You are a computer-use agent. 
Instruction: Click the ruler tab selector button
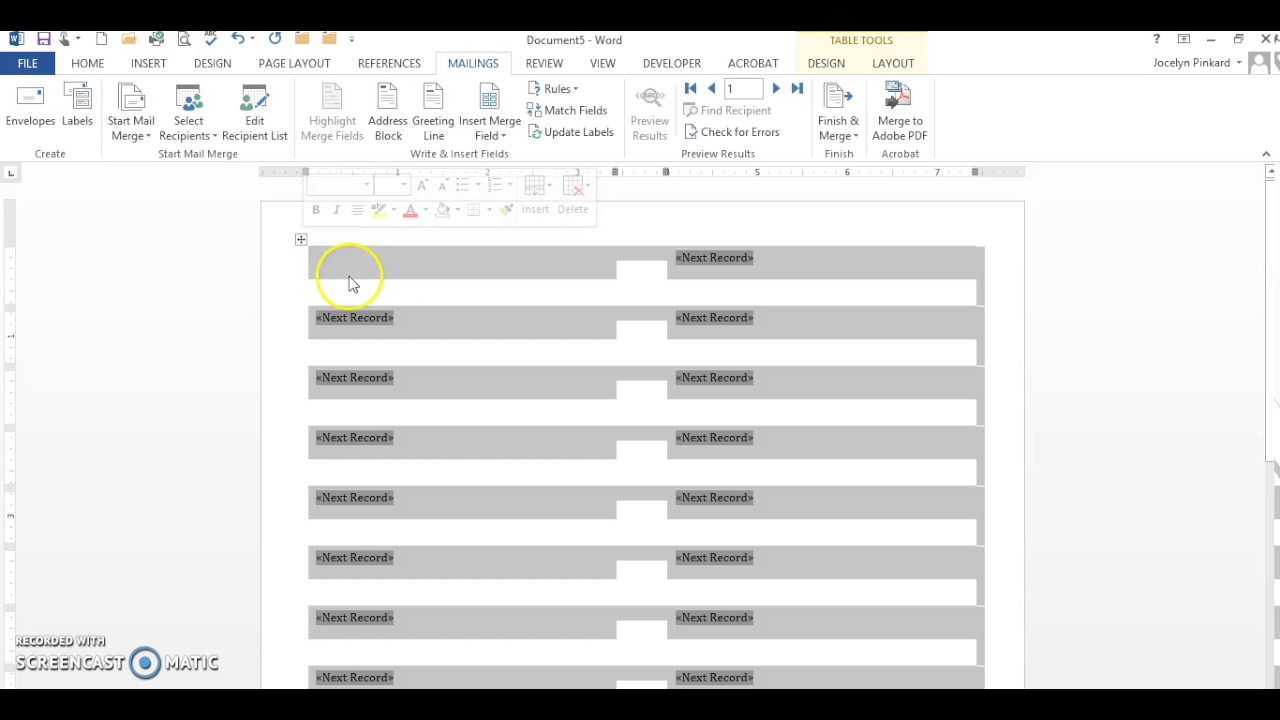click(x=11, y=173)
